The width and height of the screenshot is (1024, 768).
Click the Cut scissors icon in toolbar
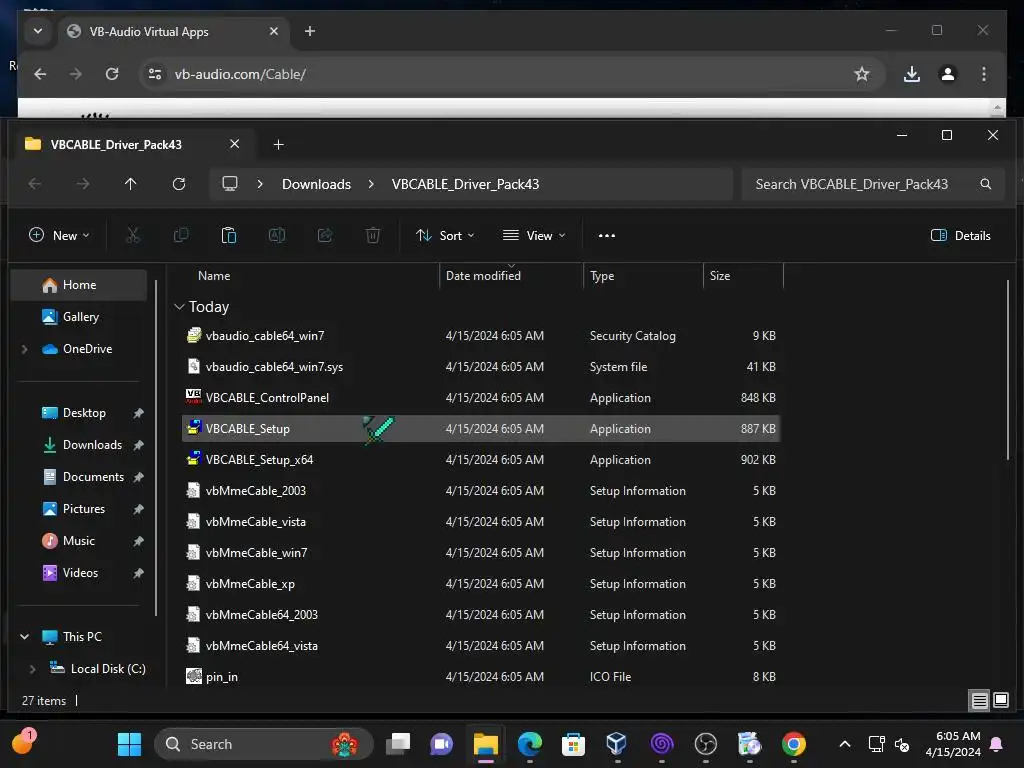click(133, 235)
